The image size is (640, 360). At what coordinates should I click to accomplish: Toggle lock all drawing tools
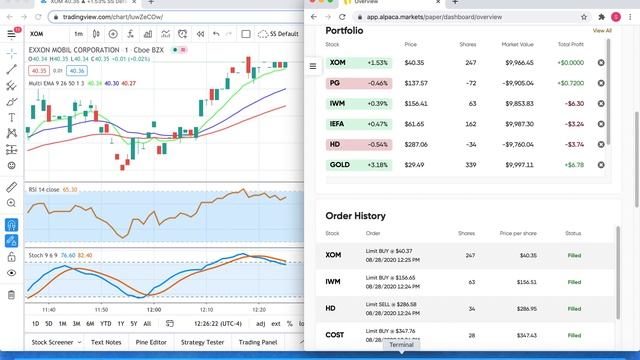pos(11,257)
